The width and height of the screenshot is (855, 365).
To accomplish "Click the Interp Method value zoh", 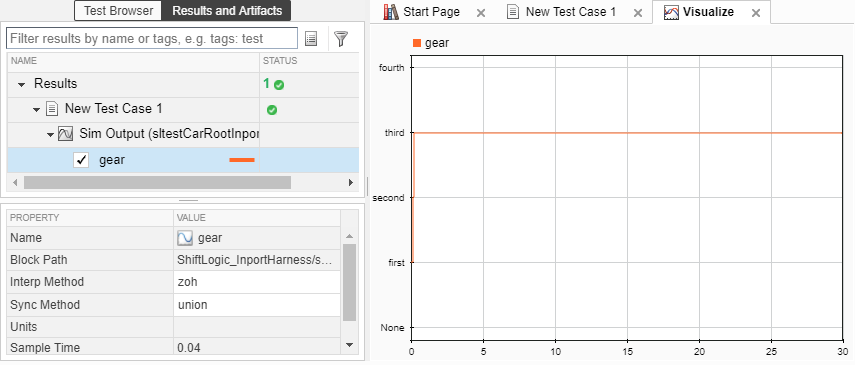I will [x=257, y=282].
